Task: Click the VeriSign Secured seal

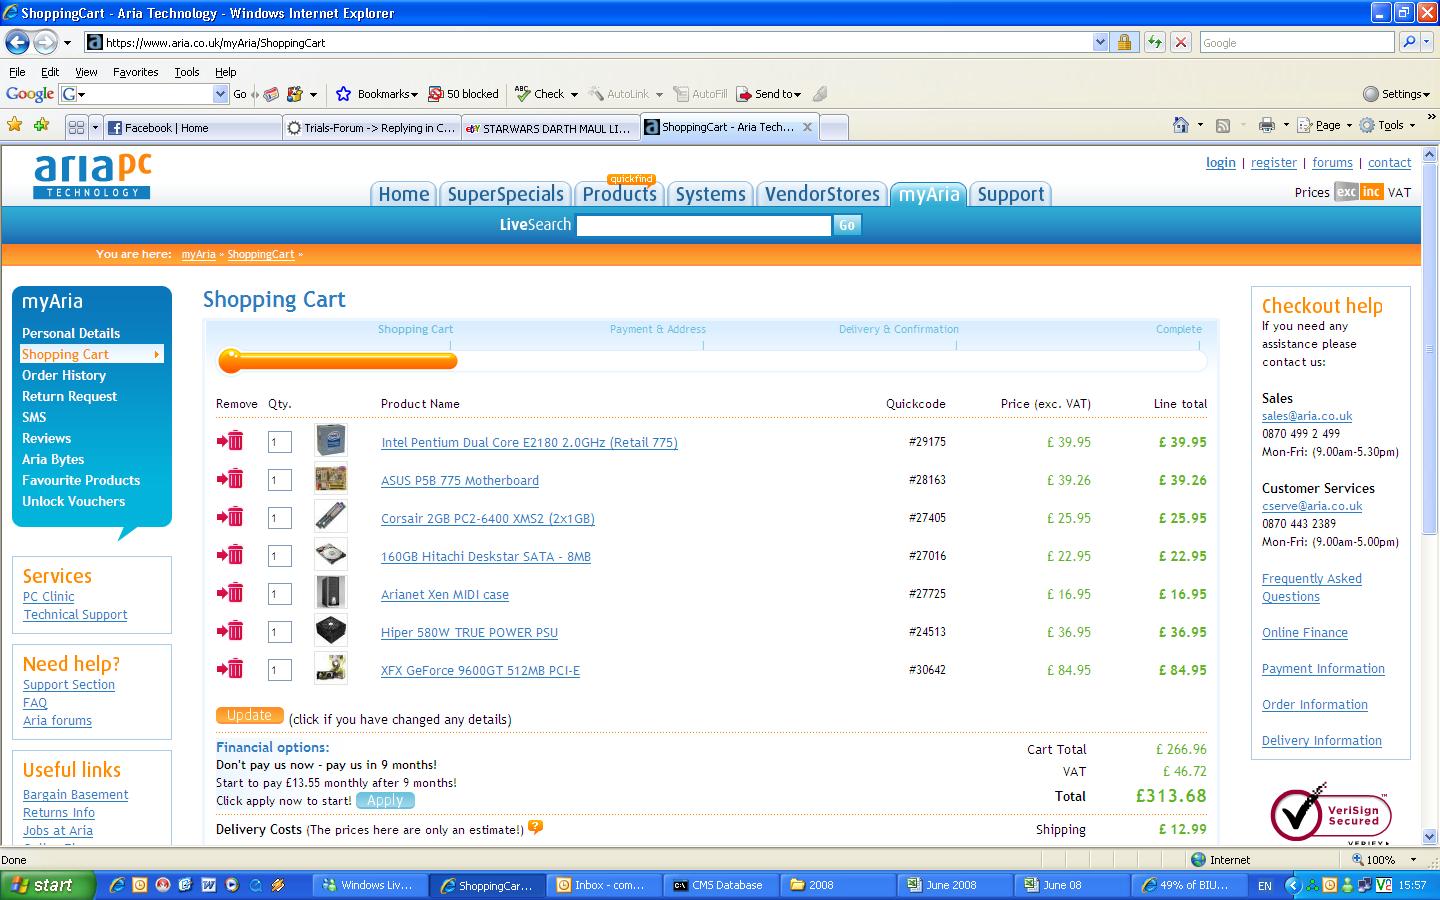Action: pyautogui.click(x=1331, y=814)
